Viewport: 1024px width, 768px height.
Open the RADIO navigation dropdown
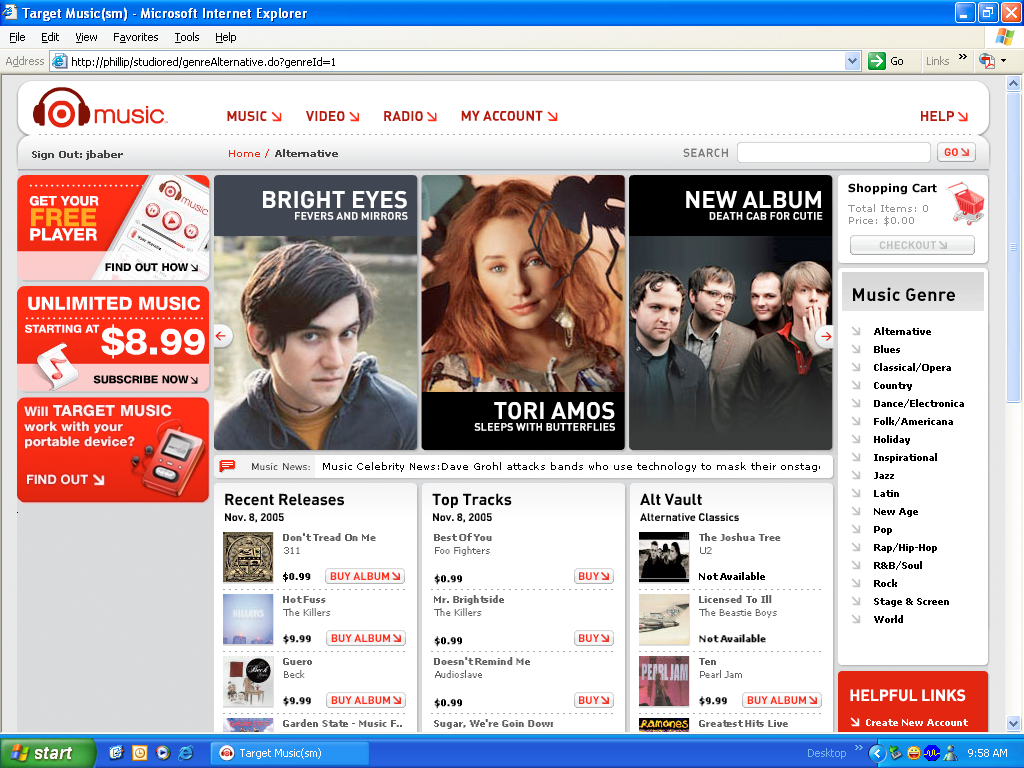(409, 116)
